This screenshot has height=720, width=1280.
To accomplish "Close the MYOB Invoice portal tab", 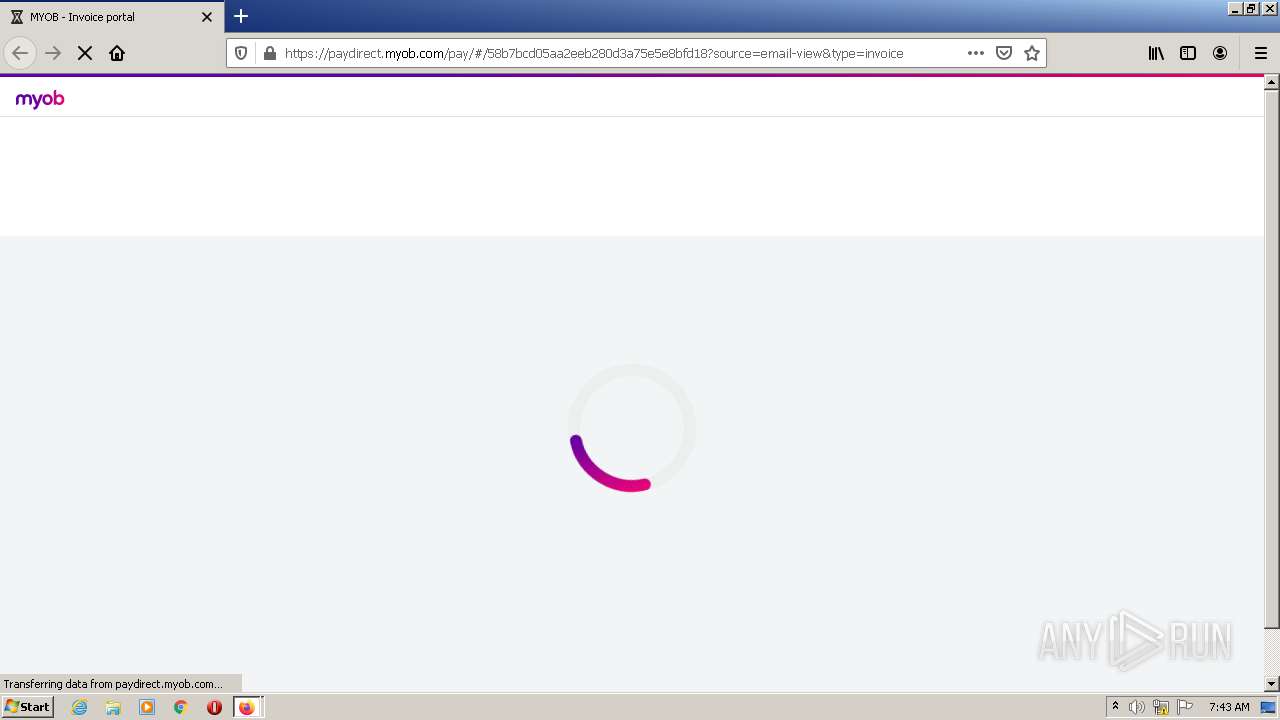I will (x=207, y=17).
